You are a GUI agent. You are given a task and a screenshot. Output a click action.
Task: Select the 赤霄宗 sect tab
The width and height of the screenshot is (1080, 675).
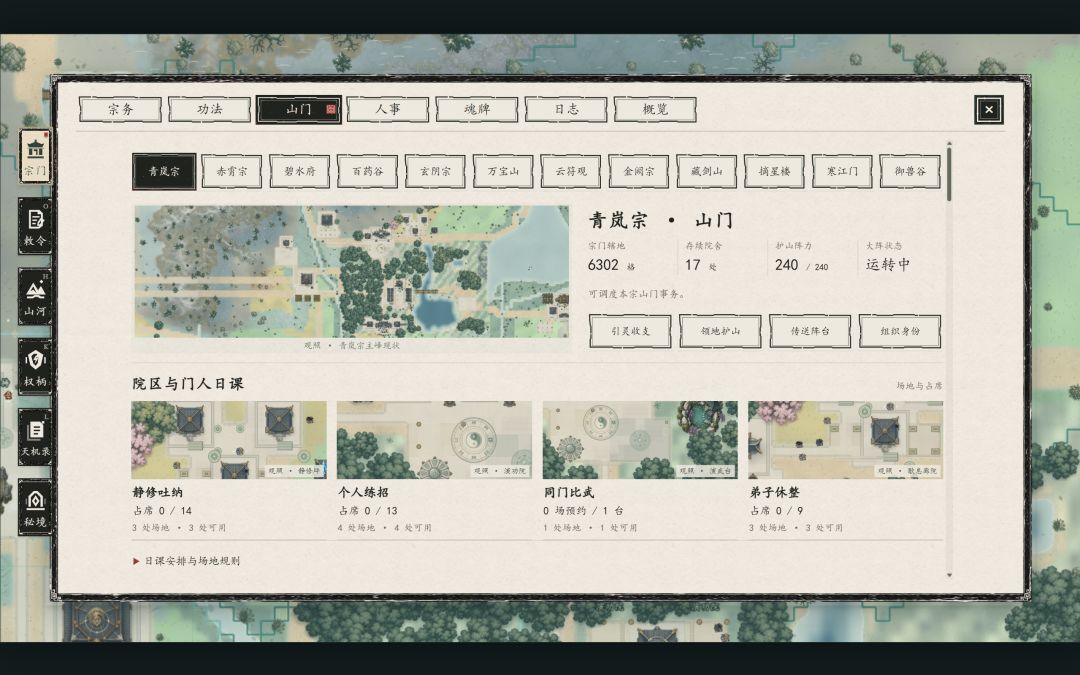(x=231, y=172)
